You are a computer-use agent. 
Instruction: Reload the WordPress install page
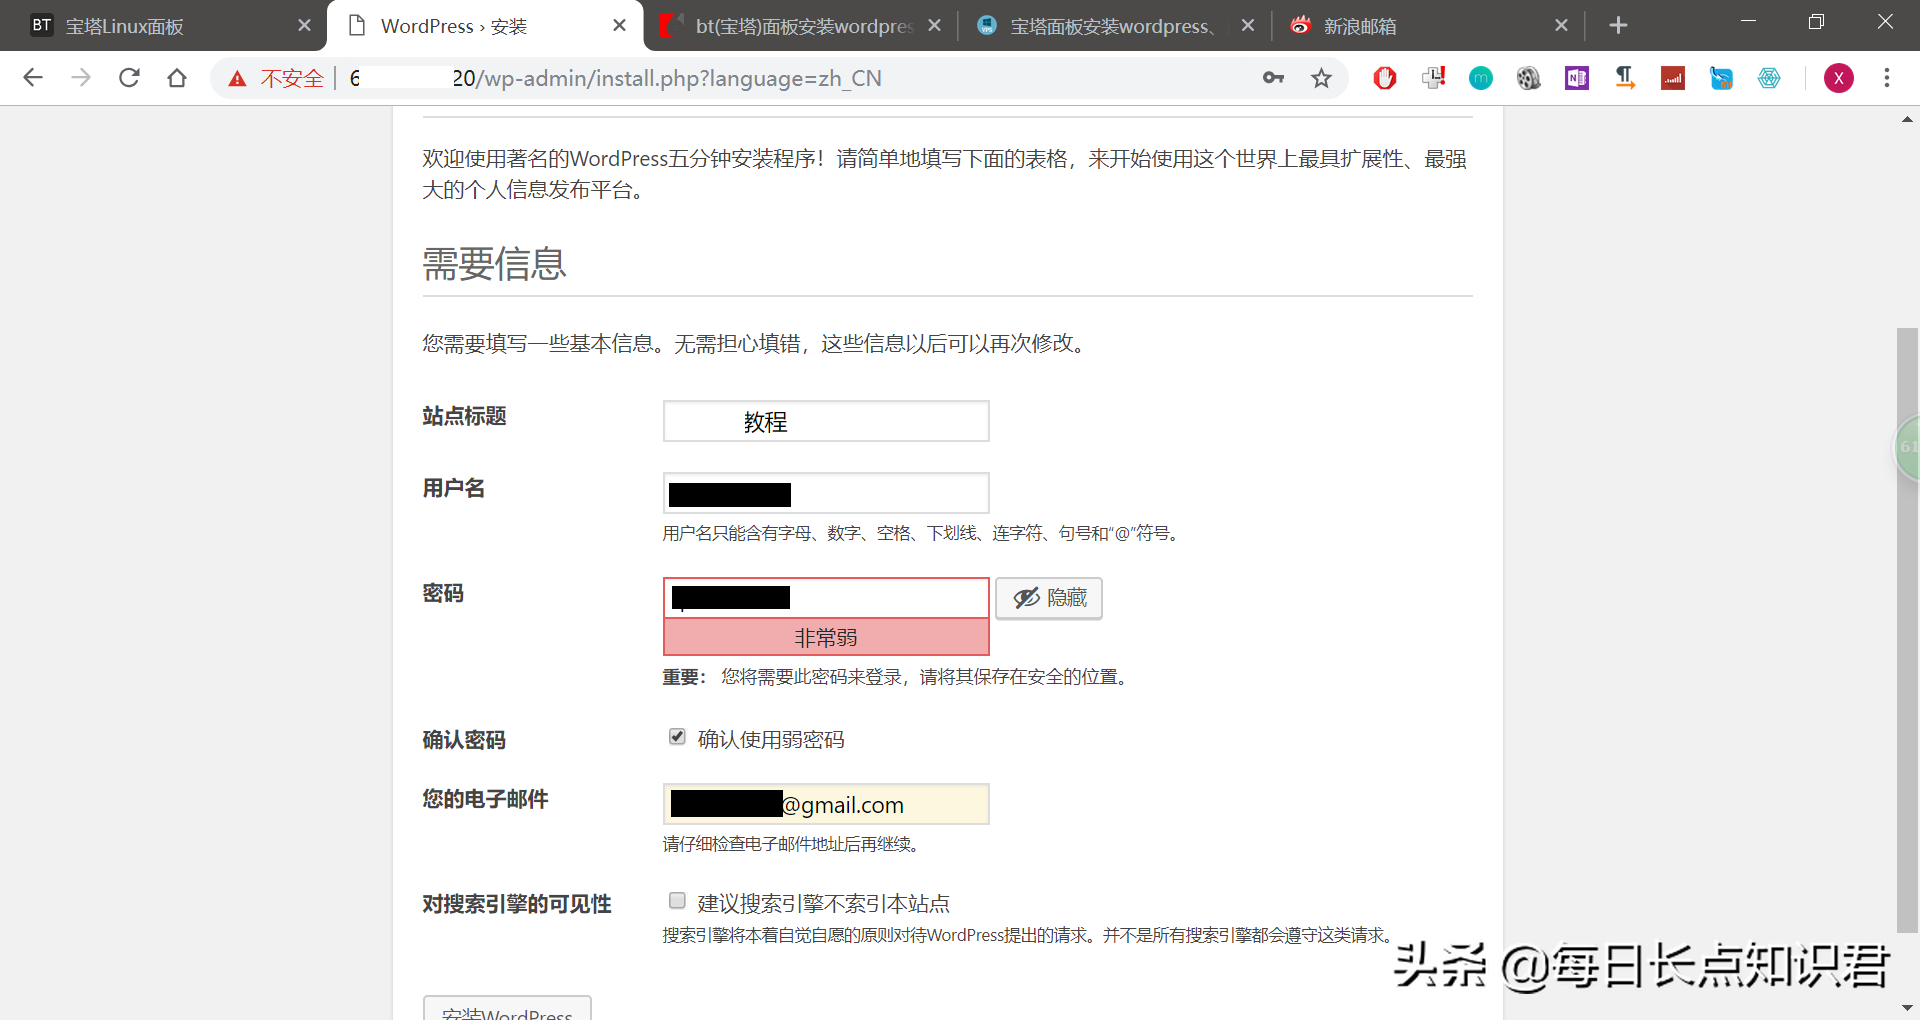[x=129, y=78]
